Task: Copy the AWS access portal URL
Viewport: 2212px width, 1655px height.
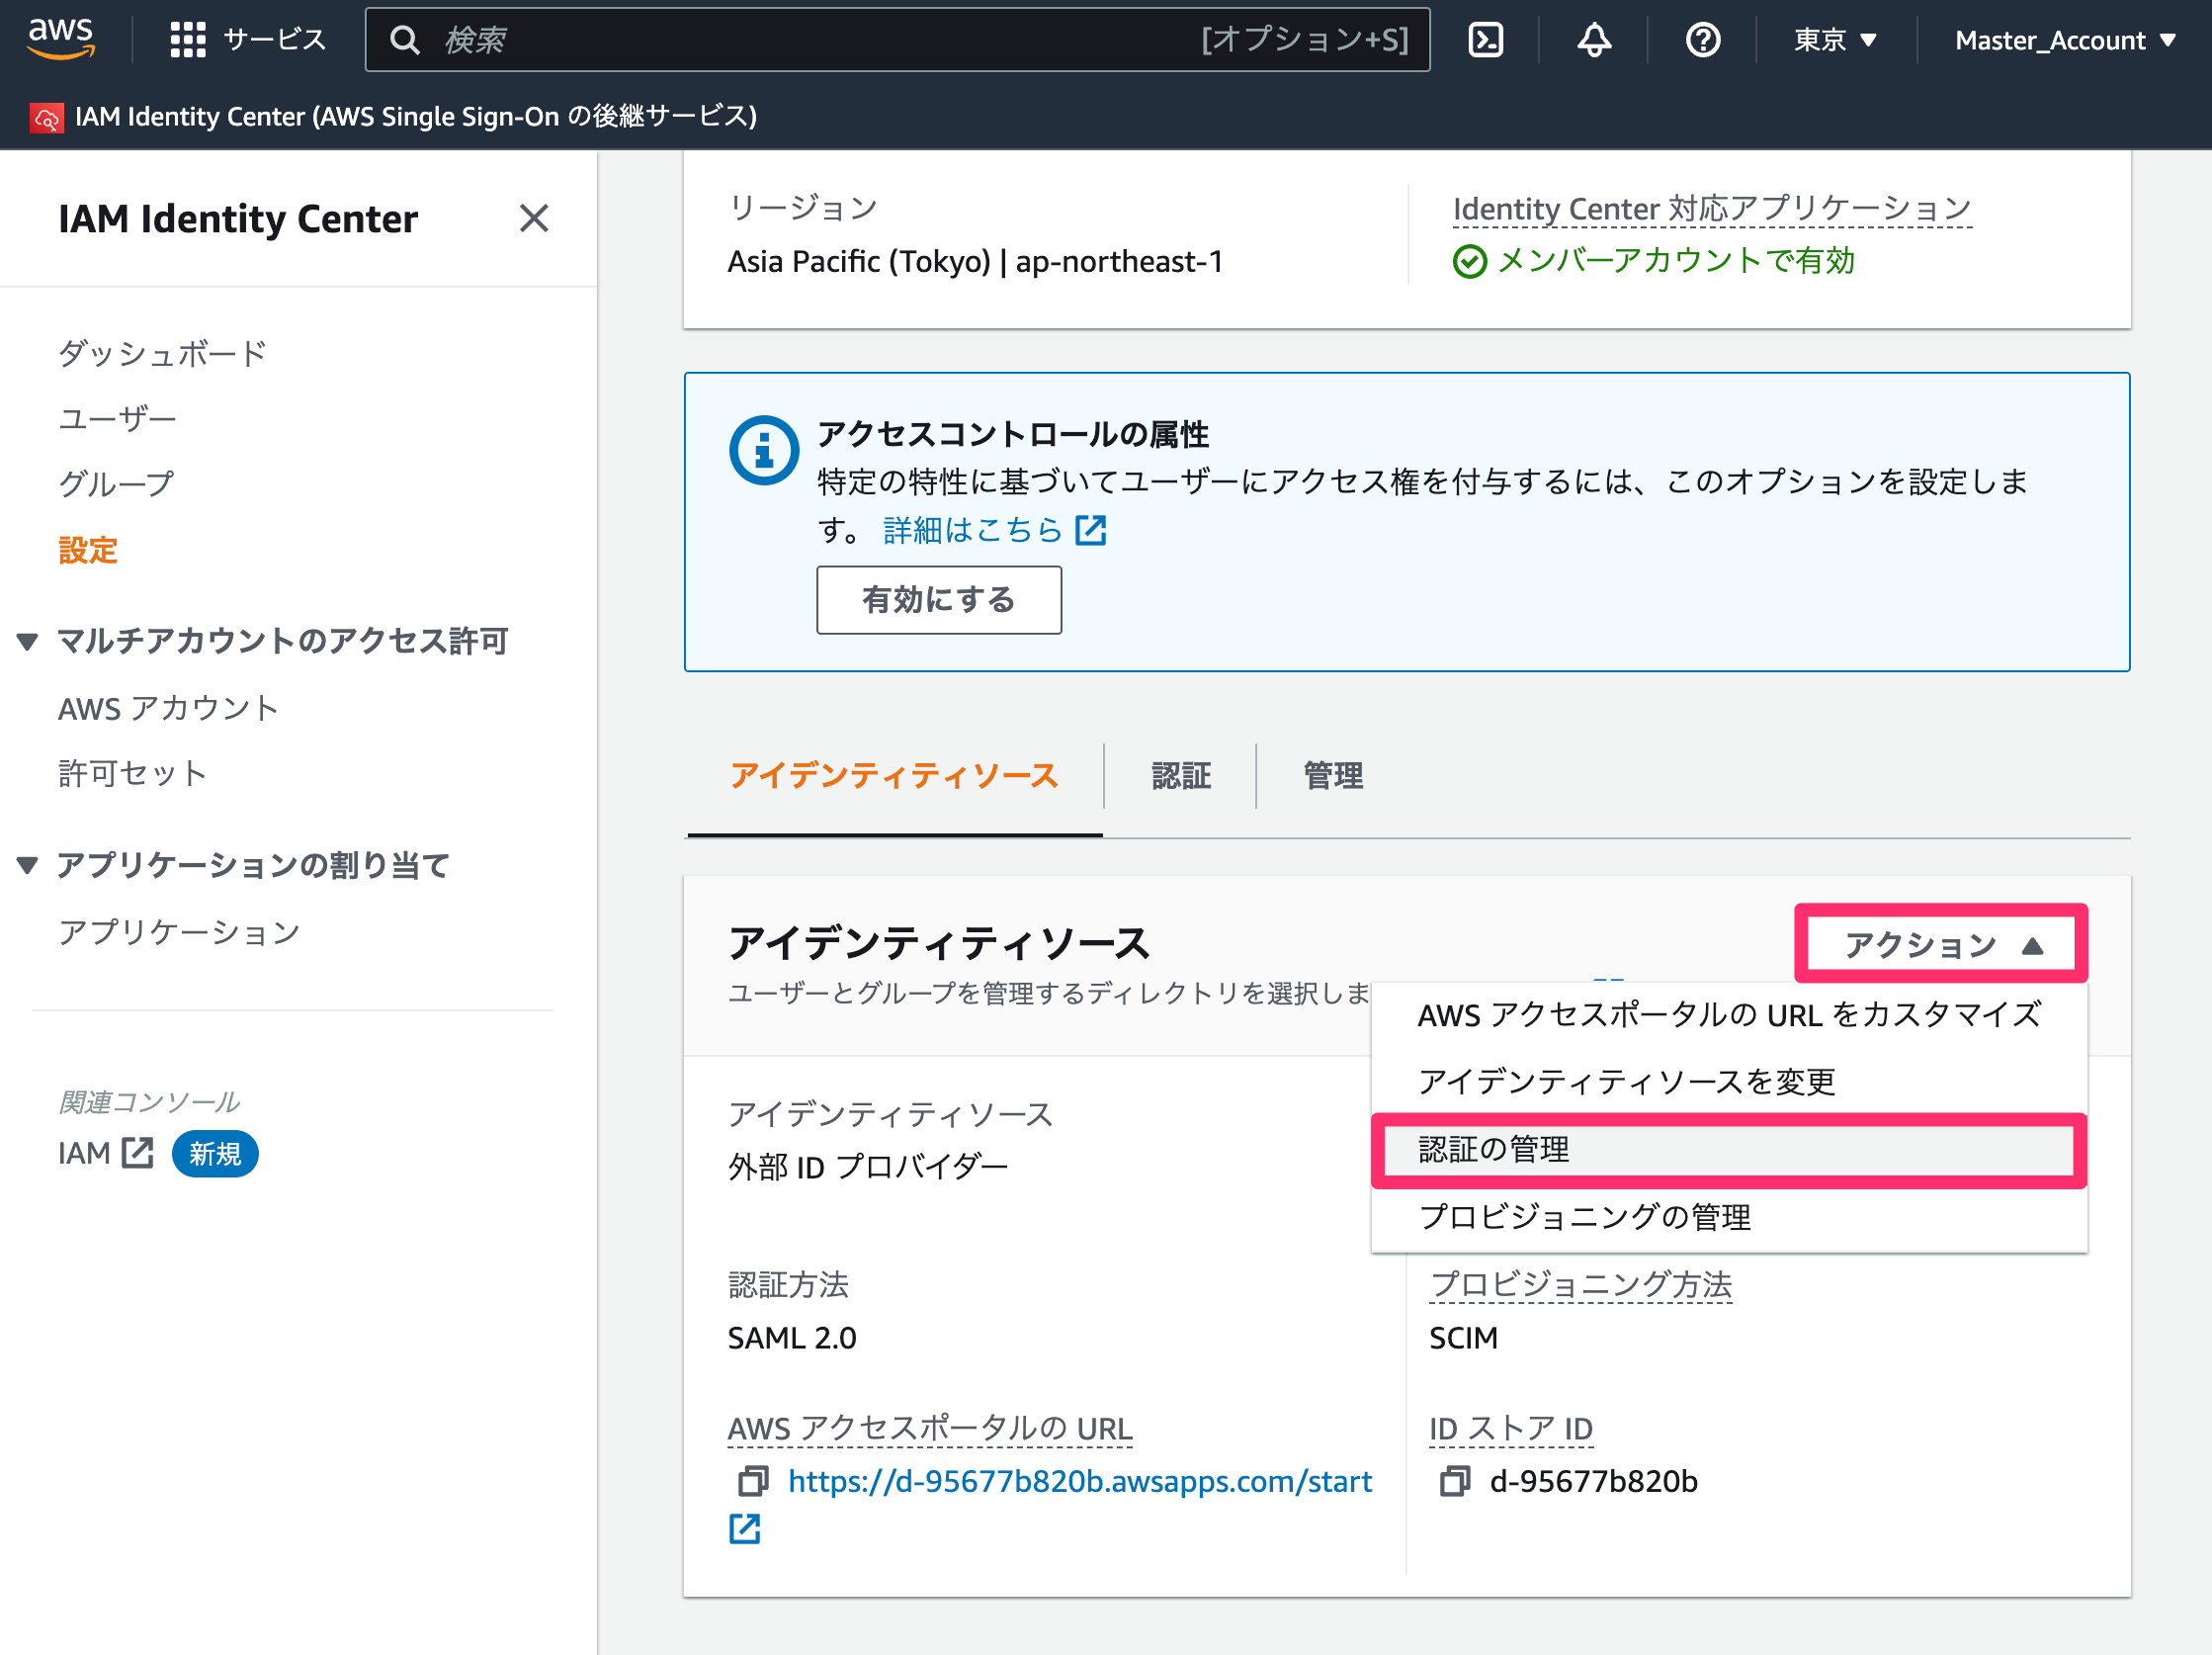Action: pyautogui.click(x=753, y=1481)
